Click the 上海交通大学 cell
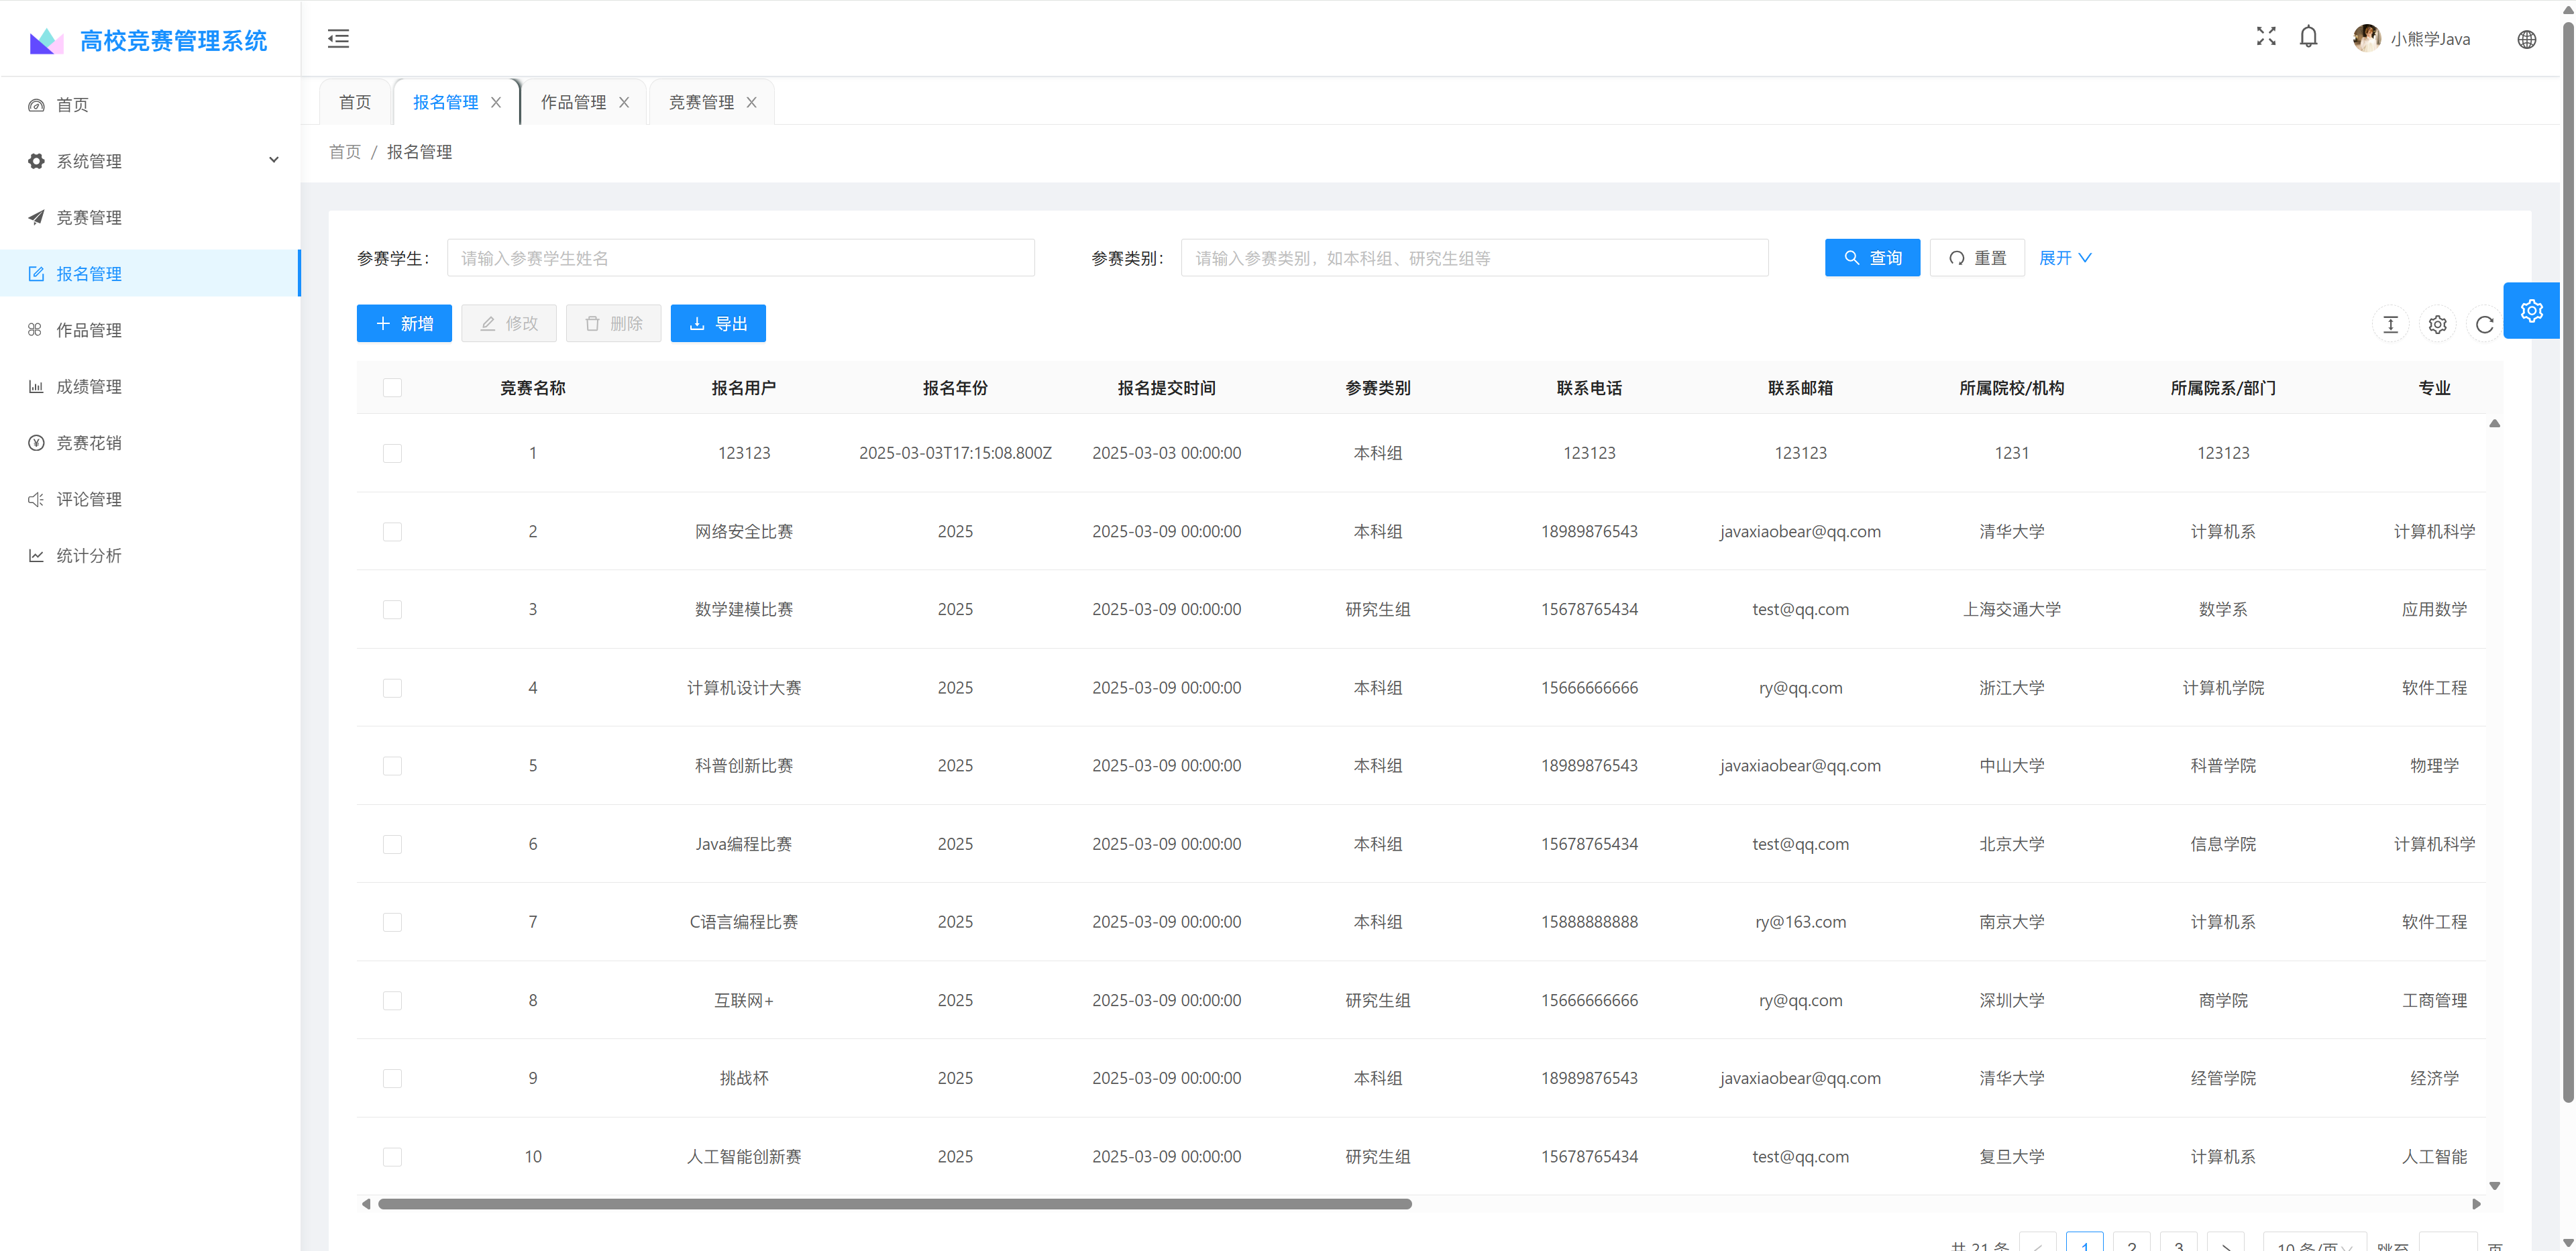2576x1251 pixels. (2011, 609)
